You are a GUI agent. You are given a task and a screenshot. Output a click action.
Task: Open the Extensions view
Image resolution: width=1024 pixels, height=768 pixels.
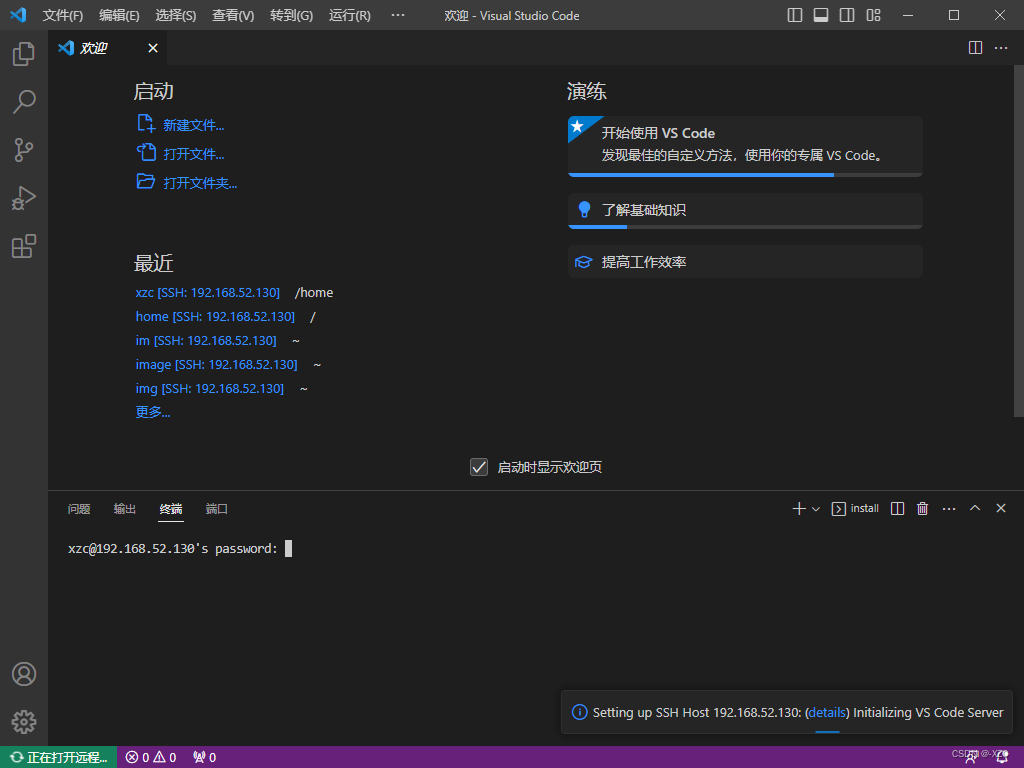(x=24, y=246)
